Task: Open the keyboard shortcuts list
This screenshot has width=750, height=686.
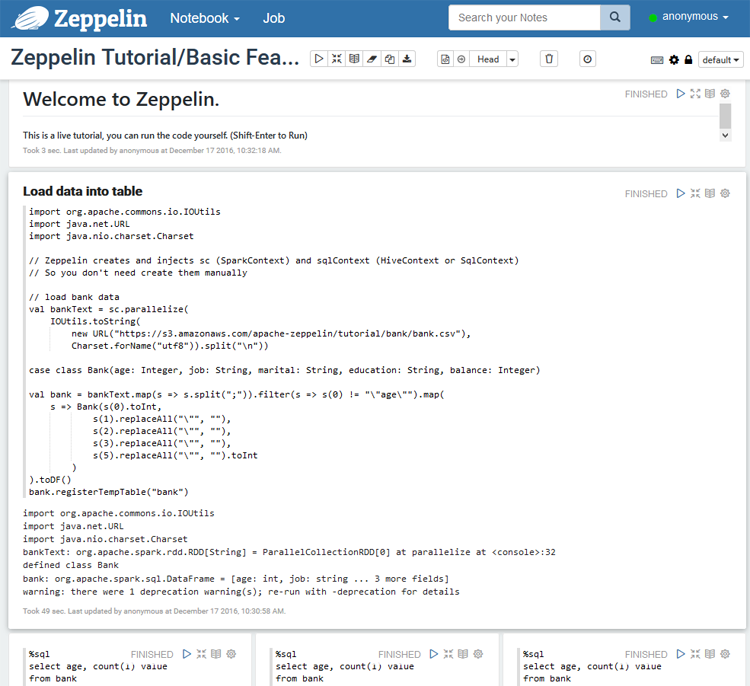Action: click(657, 60)
